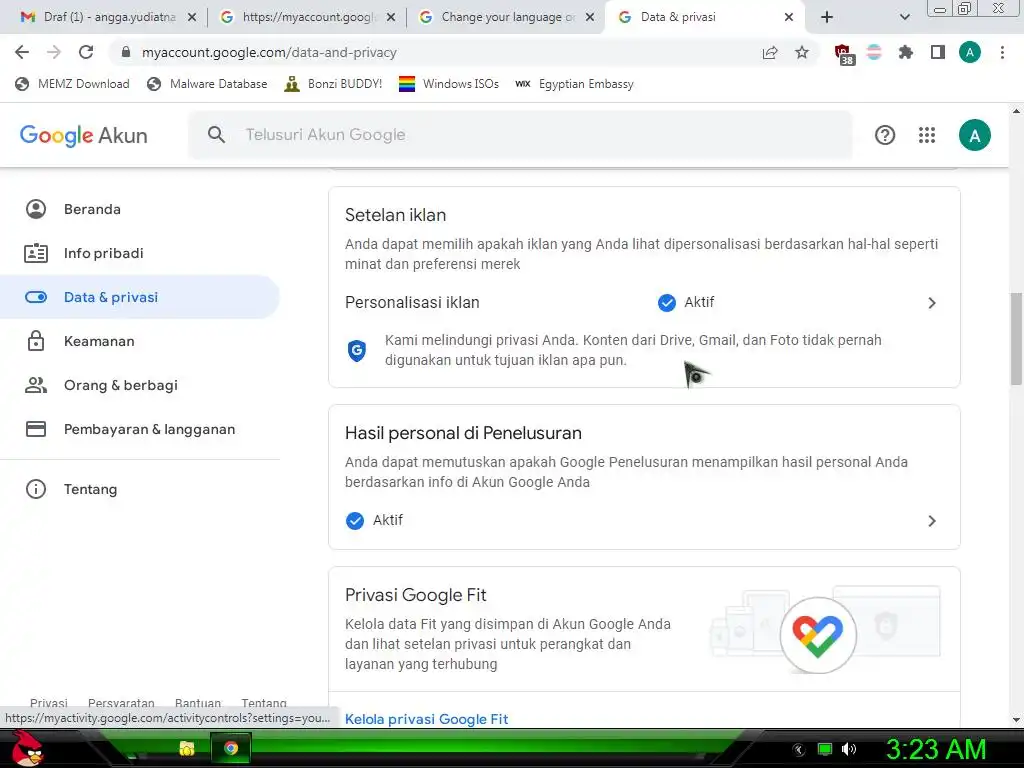This screenshot has width=1024, height=768.
Task: Go forward with the browser forward arrow
Action: click(54, 52)
